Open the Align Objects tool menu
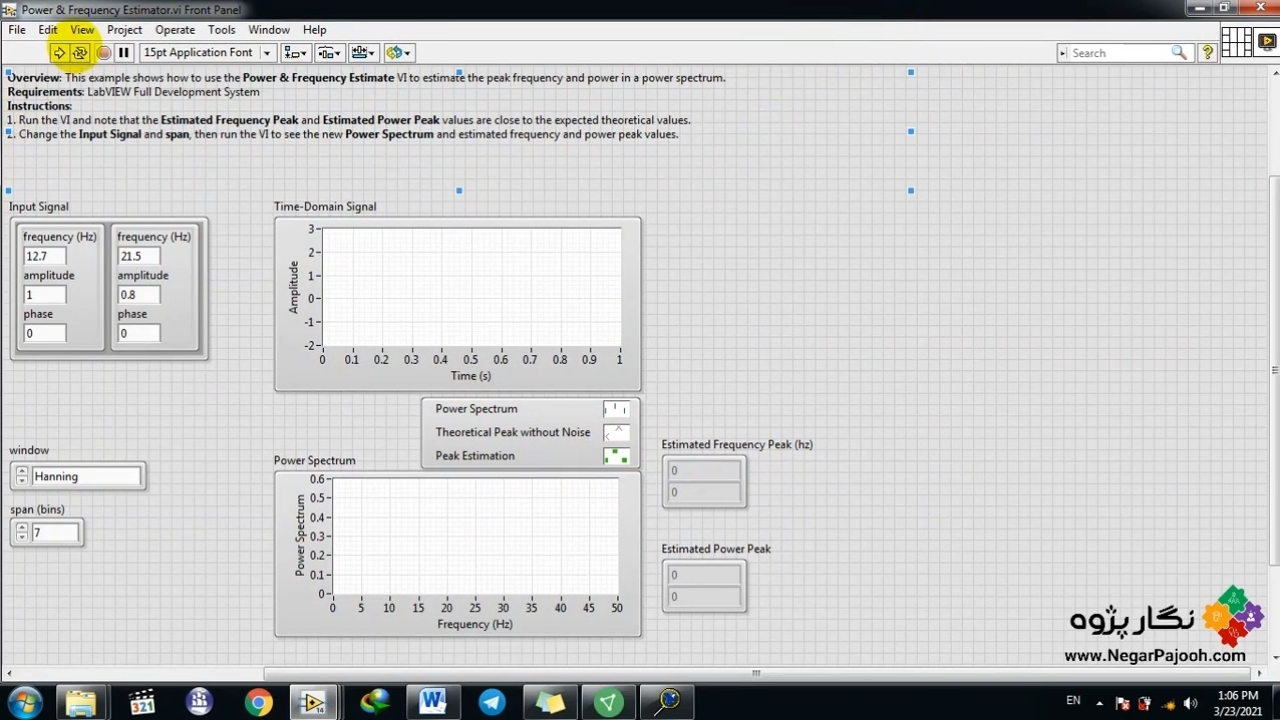Viewport: 1280px width, 720px height. [x=295, y=53]
